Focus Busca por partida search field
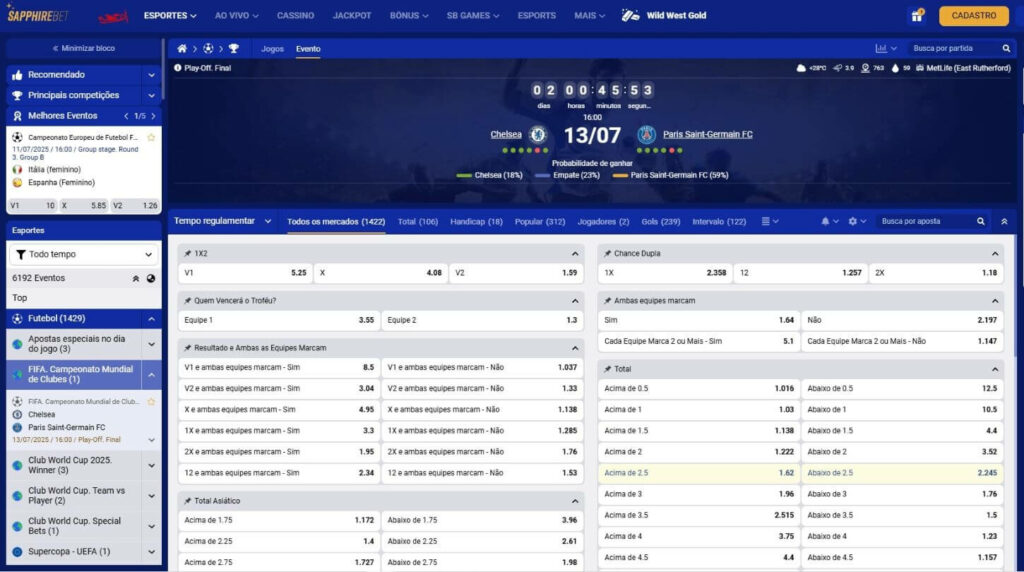Screen dimensions: 1024x572 (953, 48)
